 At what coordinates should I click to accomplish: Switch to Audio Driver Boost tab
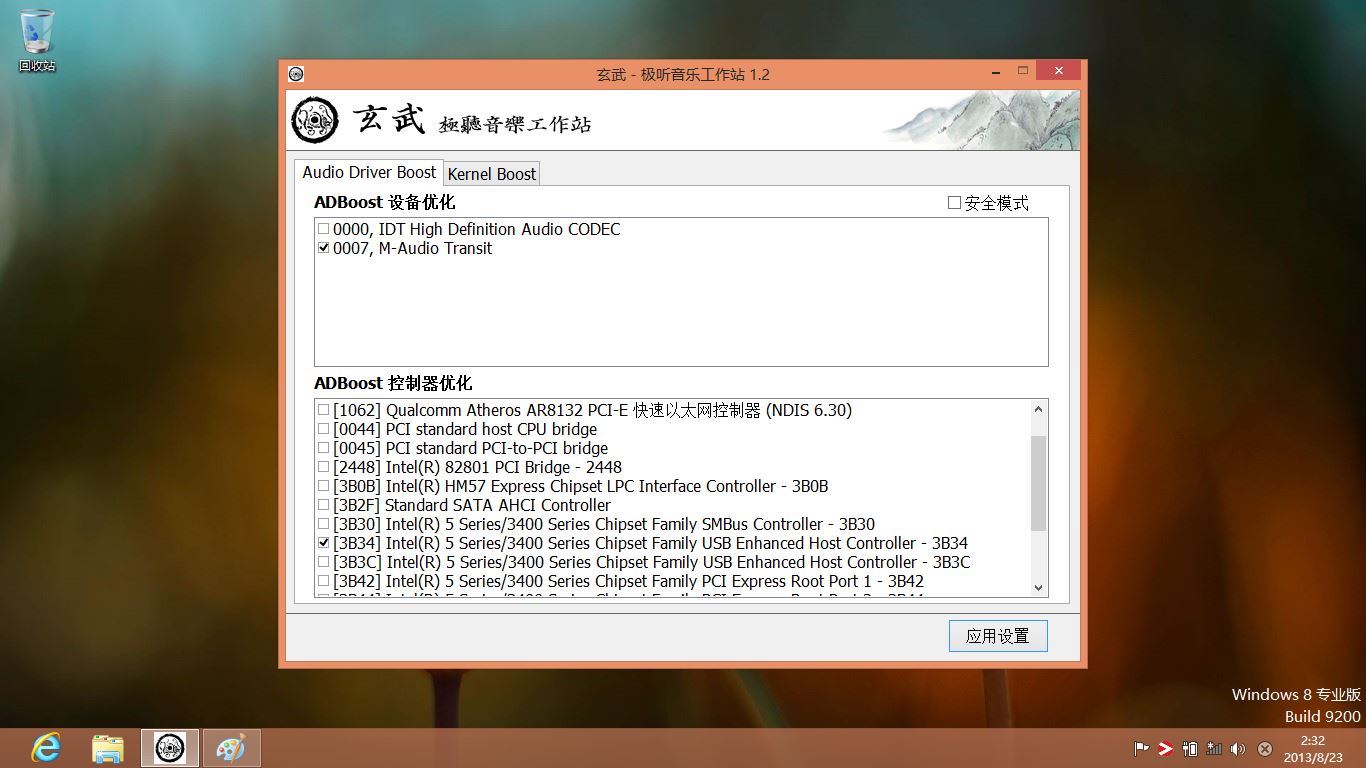pos(369,172)
